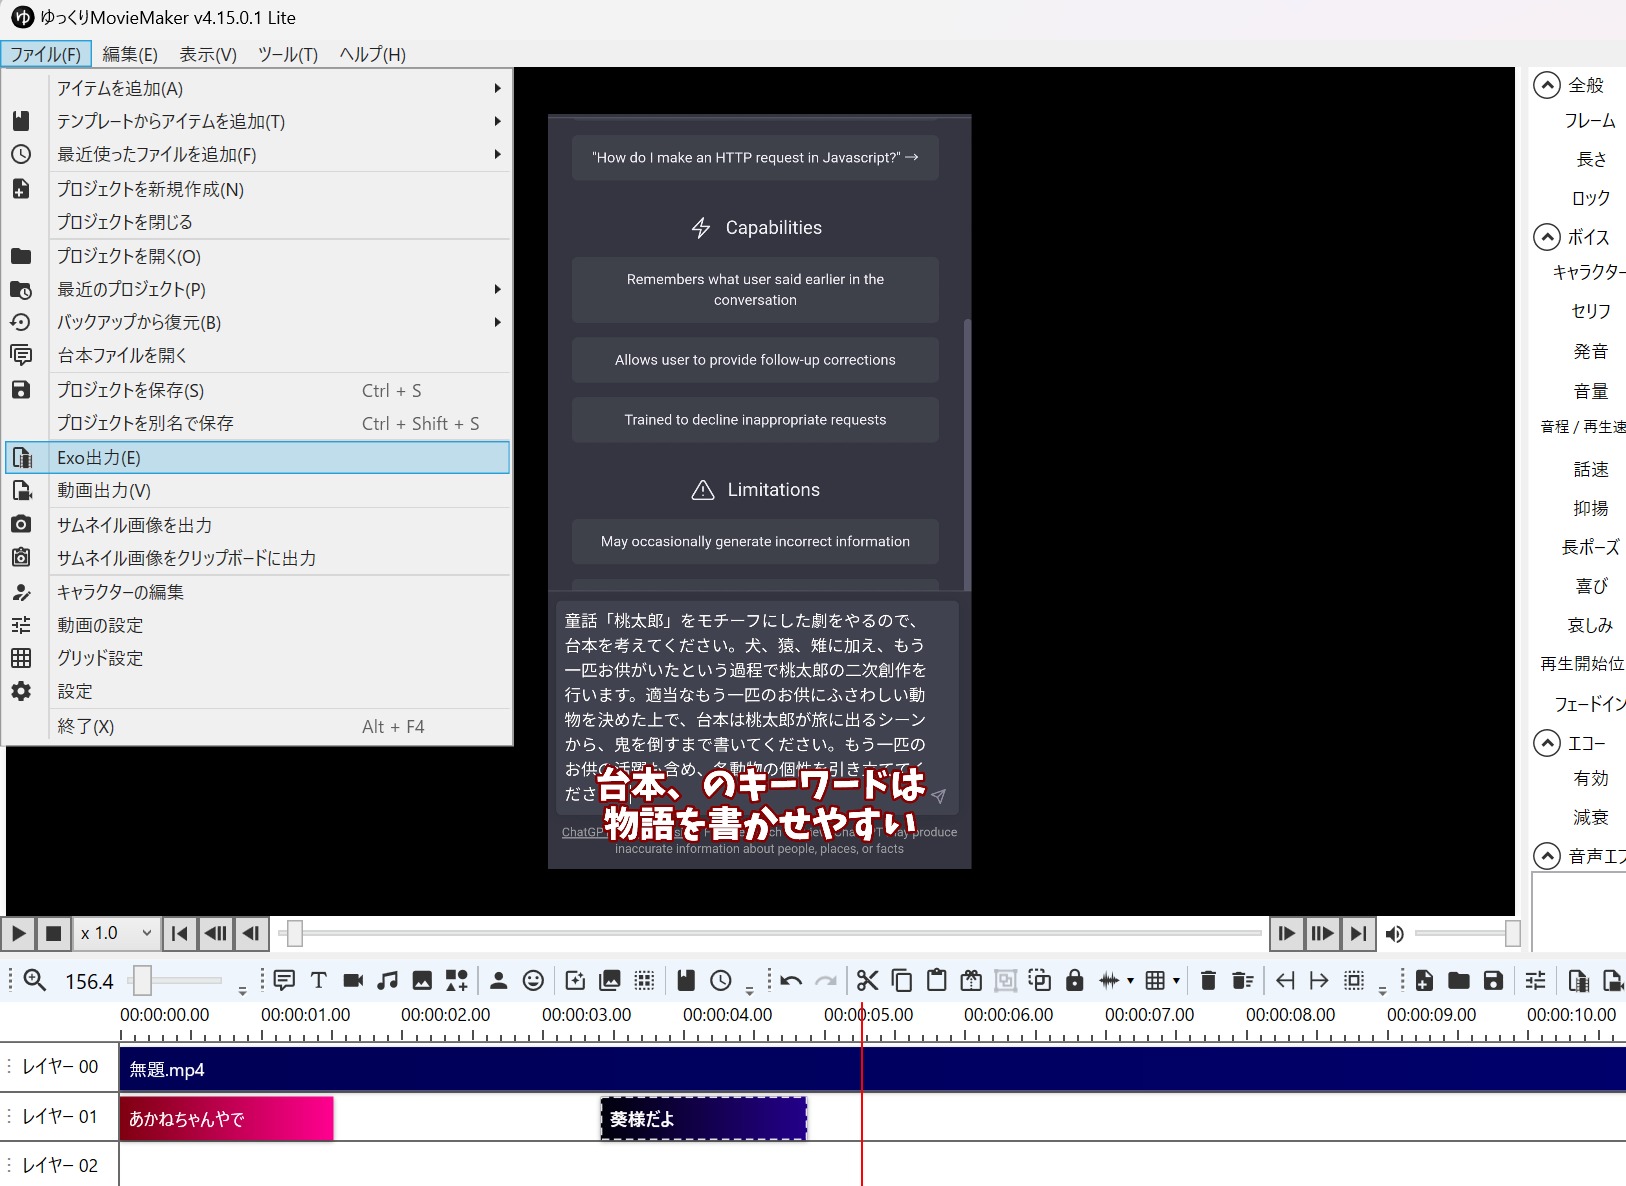This screenshot has height=1186, width=1626.
Task: Open the ヘルプ(H) menu
Action: click(x=370, y=55)
